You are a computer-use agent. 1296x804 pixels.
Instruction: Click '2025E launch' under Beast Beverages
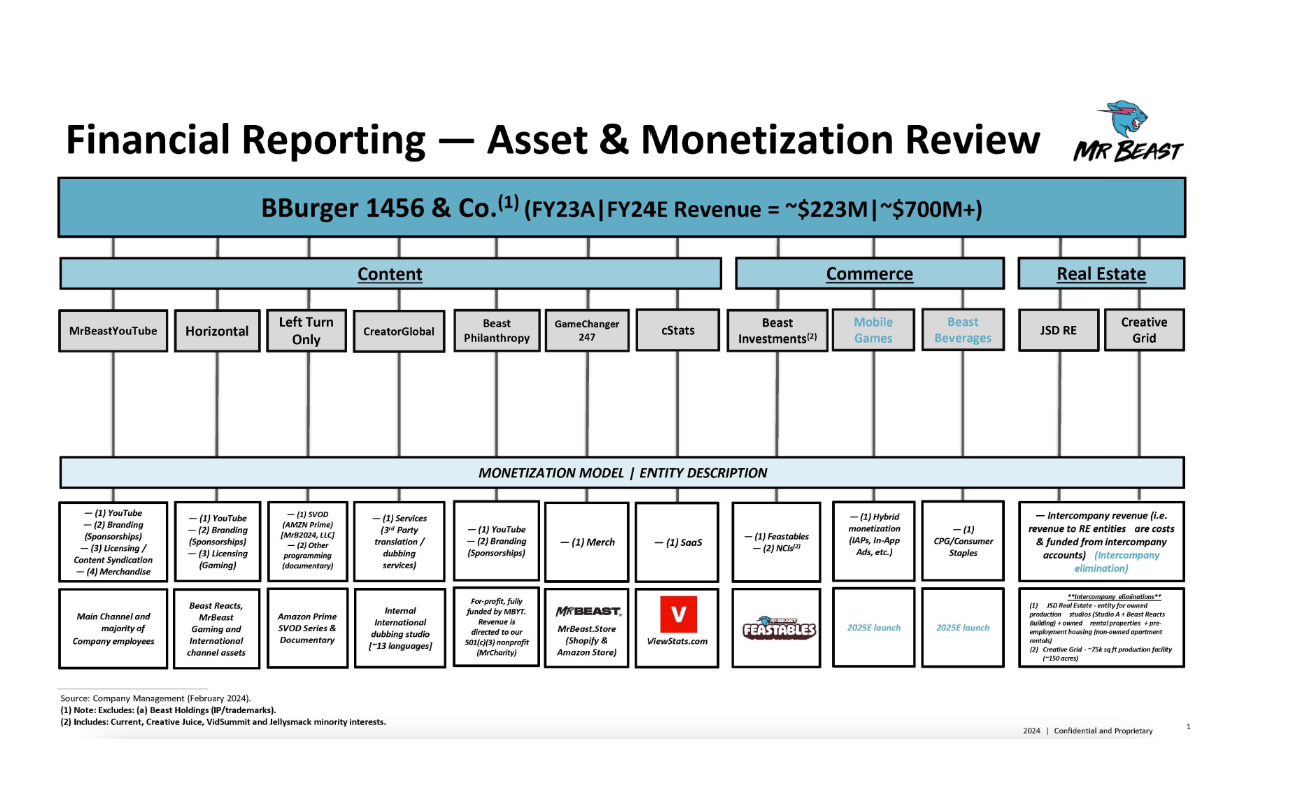tap(963, 628)
